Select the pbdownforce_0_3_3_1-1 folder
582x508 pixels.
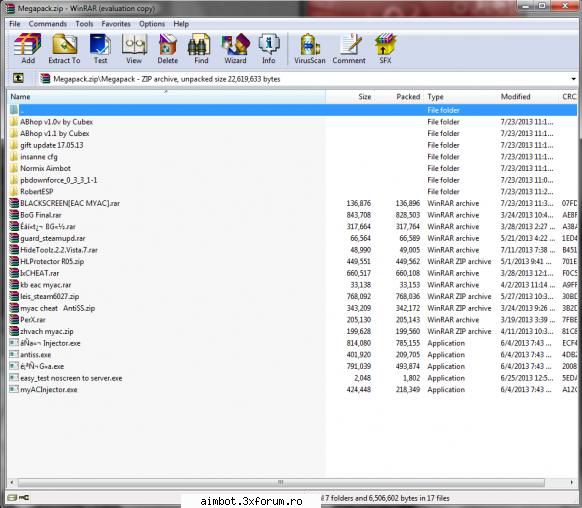59,180
